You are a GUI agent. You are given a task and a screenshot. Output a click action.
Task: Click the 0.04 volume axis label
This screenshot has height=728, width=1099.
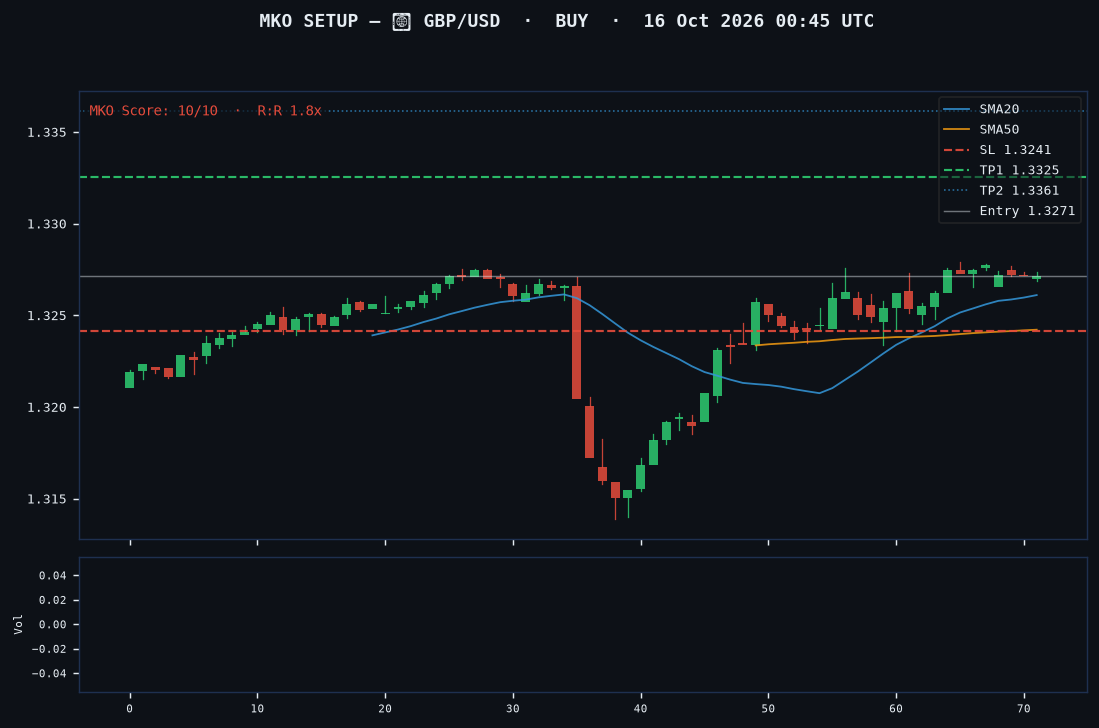(53, 576)
